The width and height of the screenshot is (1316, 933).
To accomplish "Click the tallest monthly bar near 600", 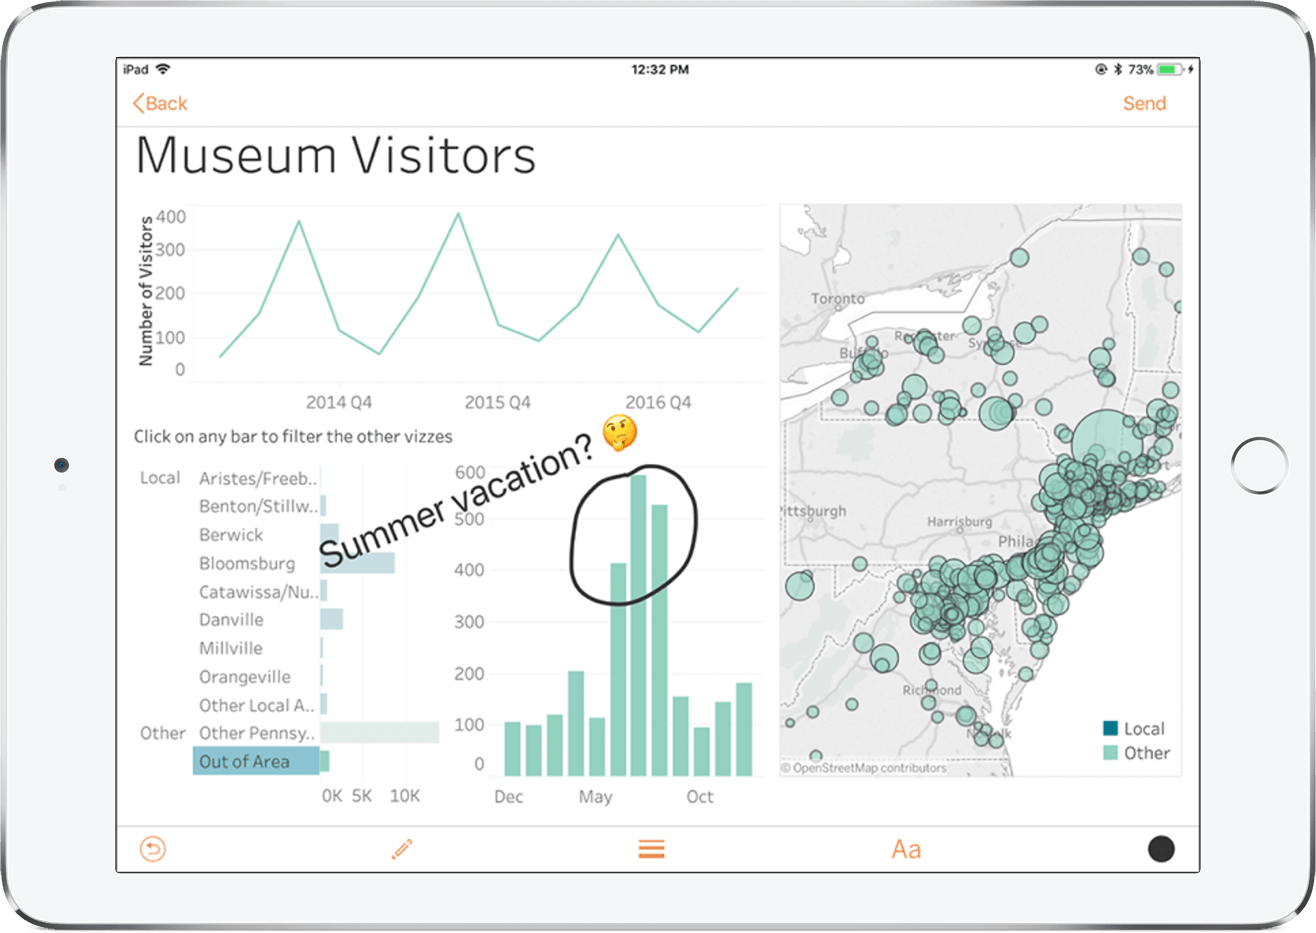I will point(638,625).
